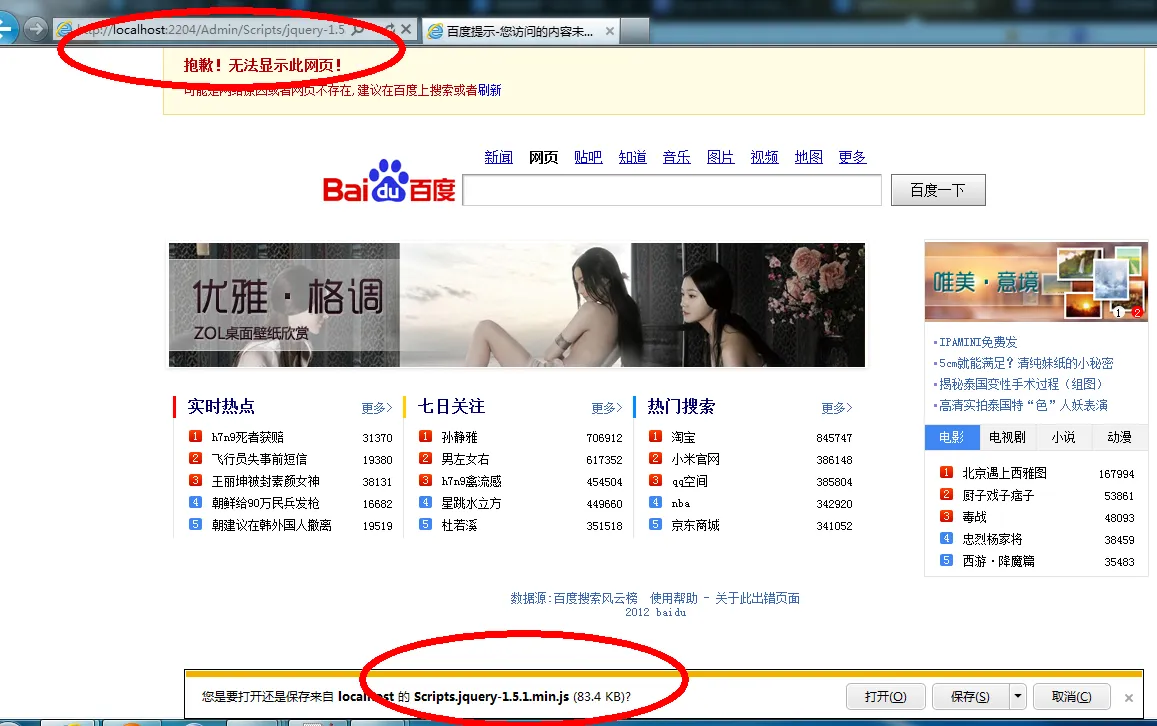The height and width of the screenshot is (726, 1157).
Task: Open movie 厨子戏子痞子
Action: (x=998, y=496)
